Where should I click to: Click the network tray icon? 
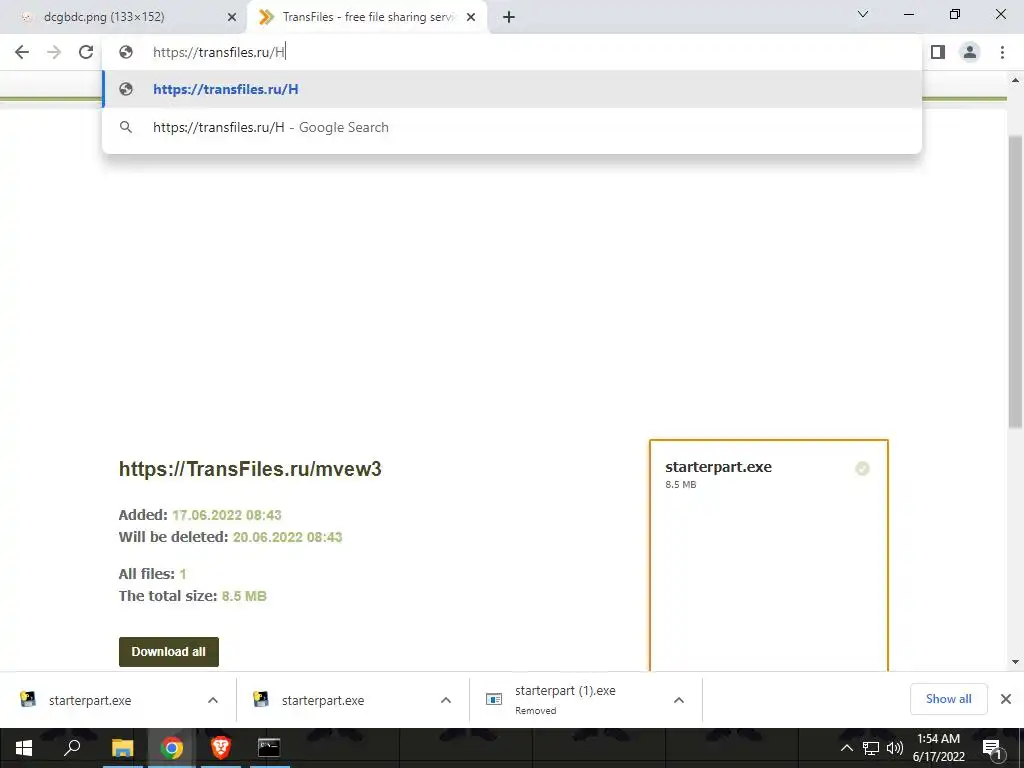871,748
